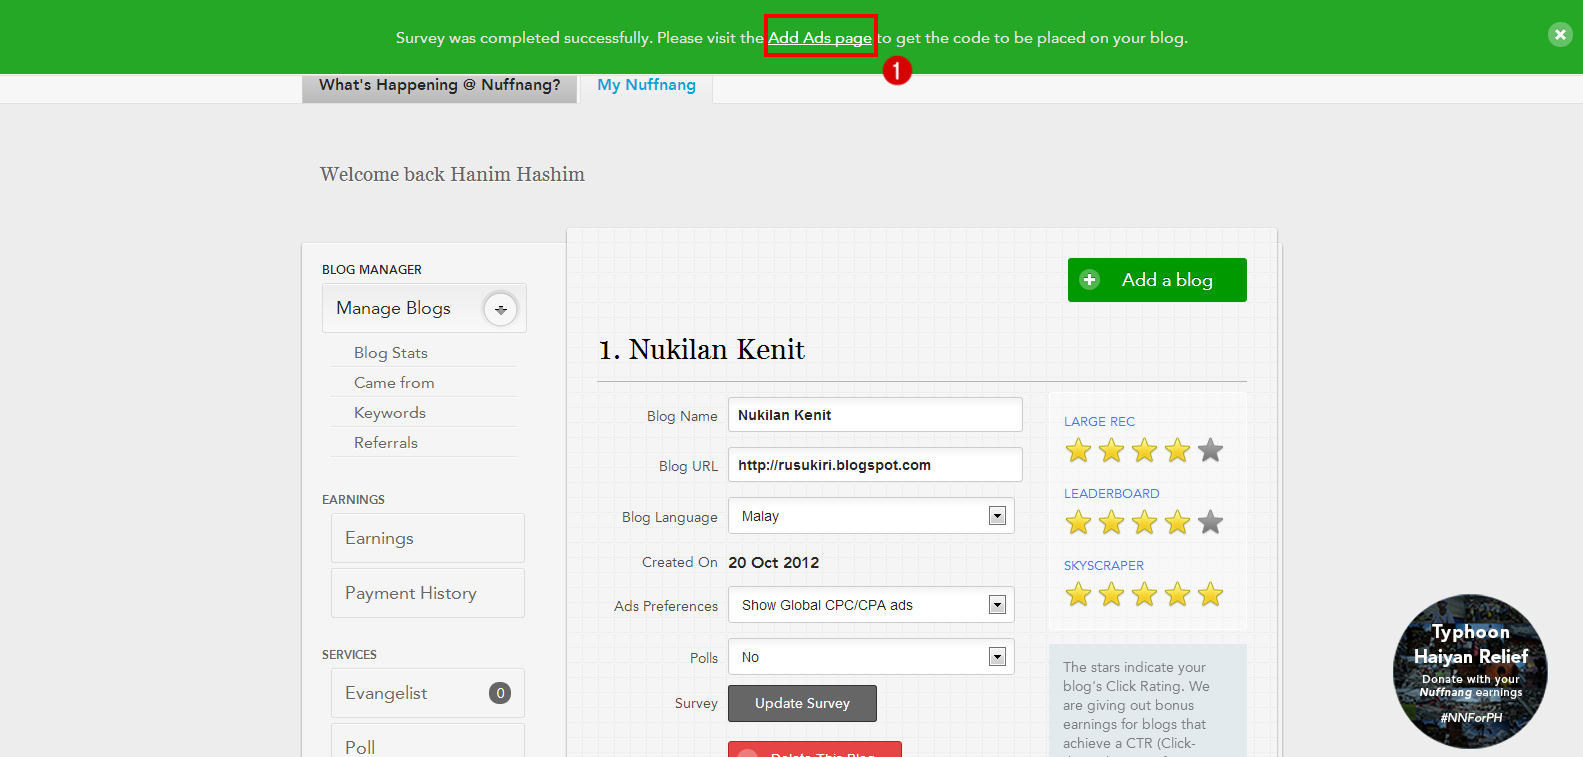Click the fourth star under LEADERBOARD

[1177, 523]
